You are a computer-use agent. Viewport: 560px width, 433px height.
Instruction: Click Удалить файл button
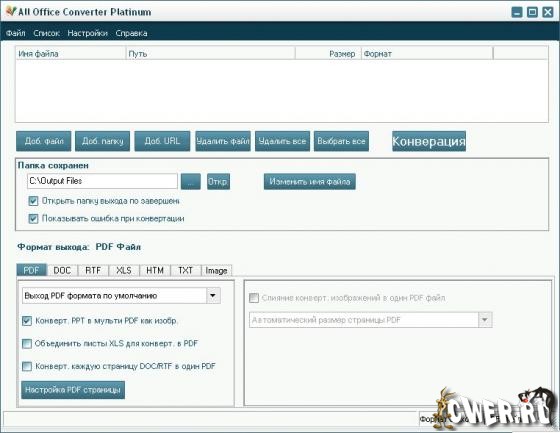223,141
